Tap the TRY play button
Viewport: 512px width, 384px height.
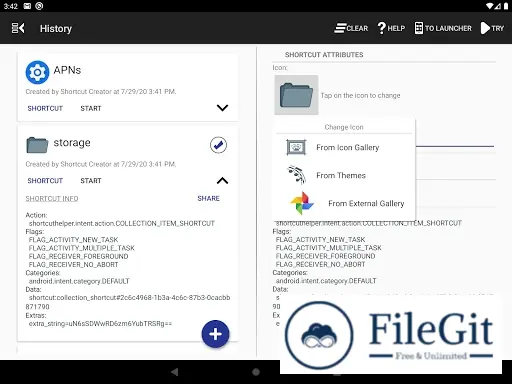click(x=492, y=28)
